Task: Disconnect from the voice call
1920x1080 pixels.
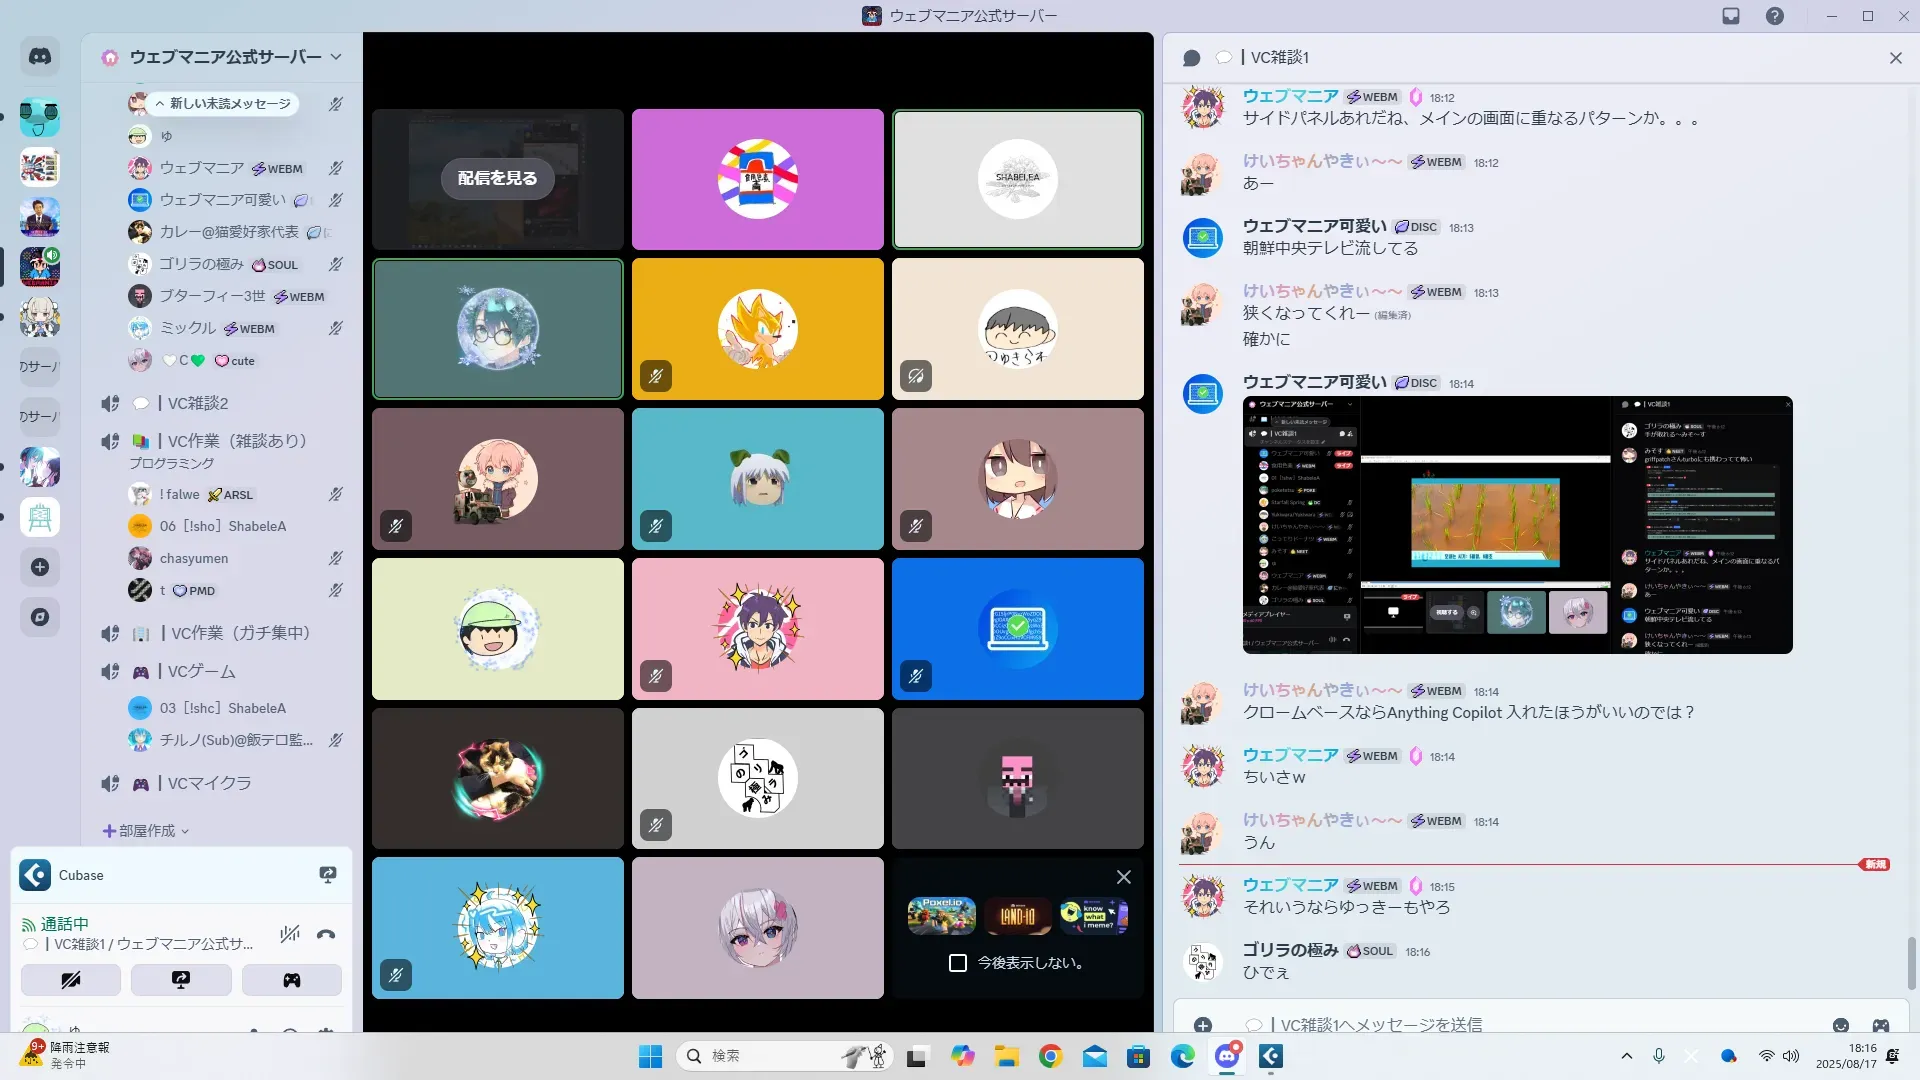Action: [326, 935]
